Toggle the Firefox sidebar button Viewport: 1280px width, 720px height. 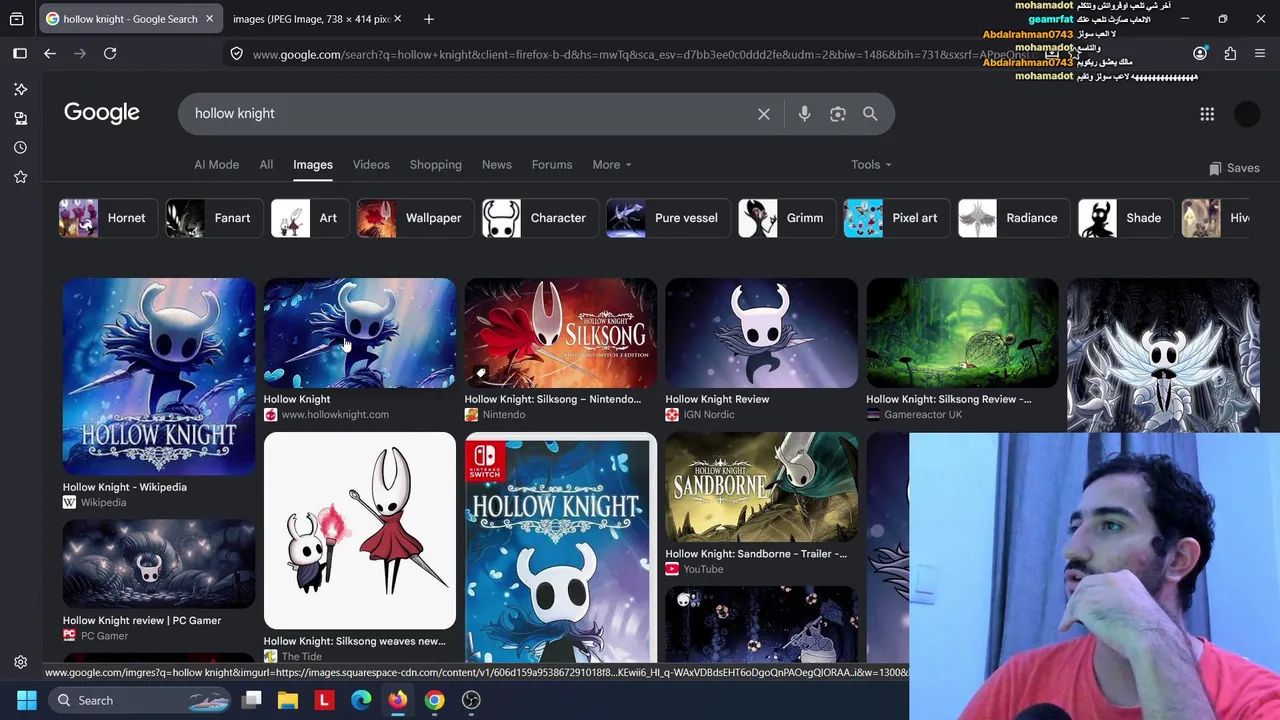coord(20,54)
